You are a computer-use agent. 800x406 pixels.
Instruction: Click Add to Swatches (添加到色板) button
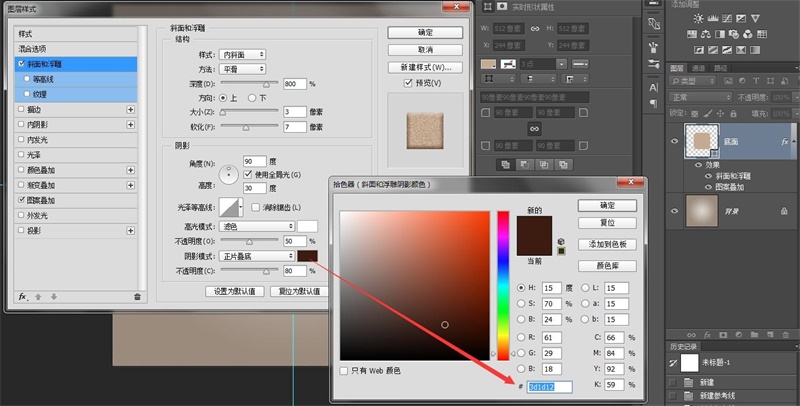coord(607,244)
